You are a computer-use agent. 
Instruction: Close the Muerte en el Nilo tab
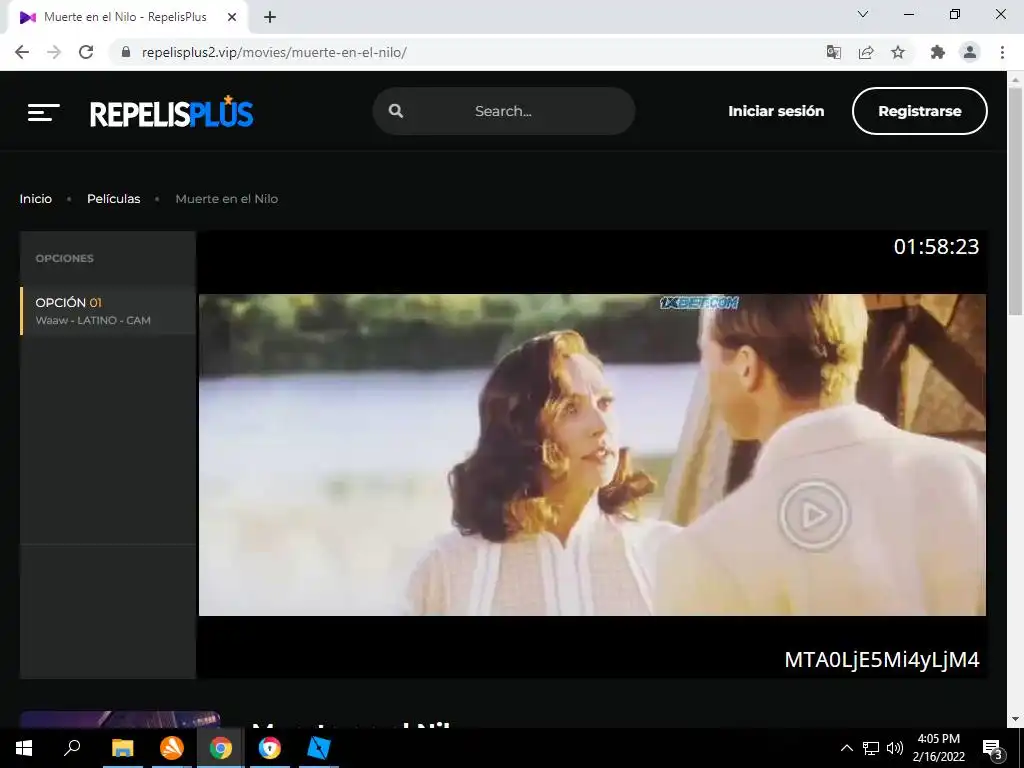click(232, 17)
